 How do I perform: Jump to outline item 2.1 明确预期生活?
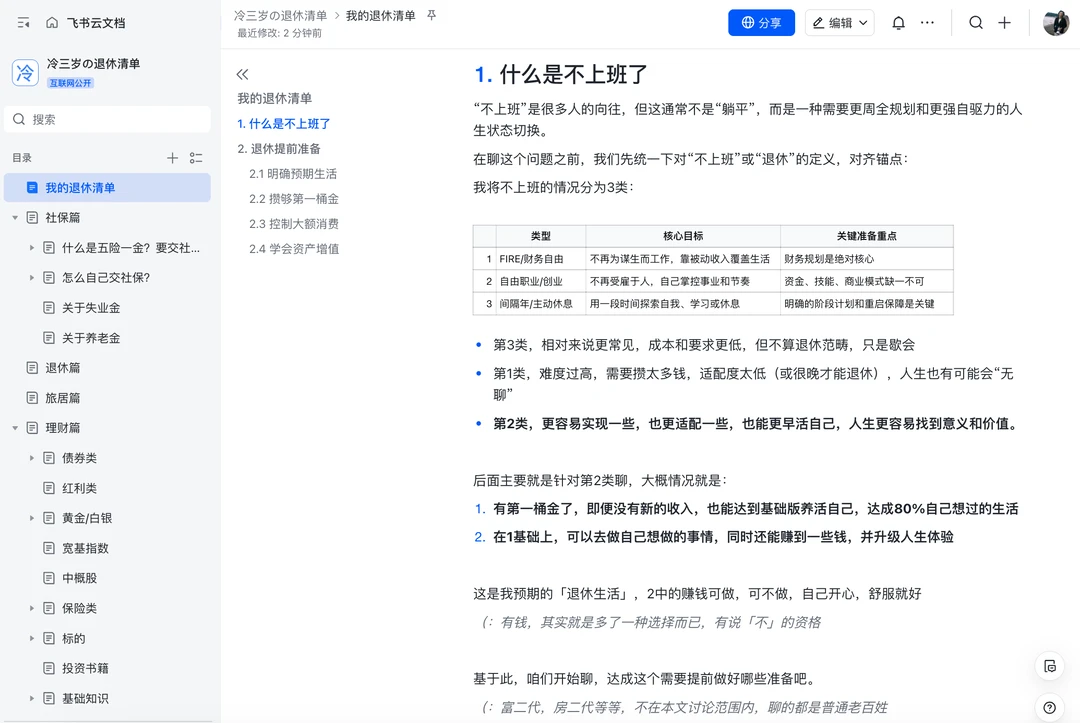coord(293,174)
